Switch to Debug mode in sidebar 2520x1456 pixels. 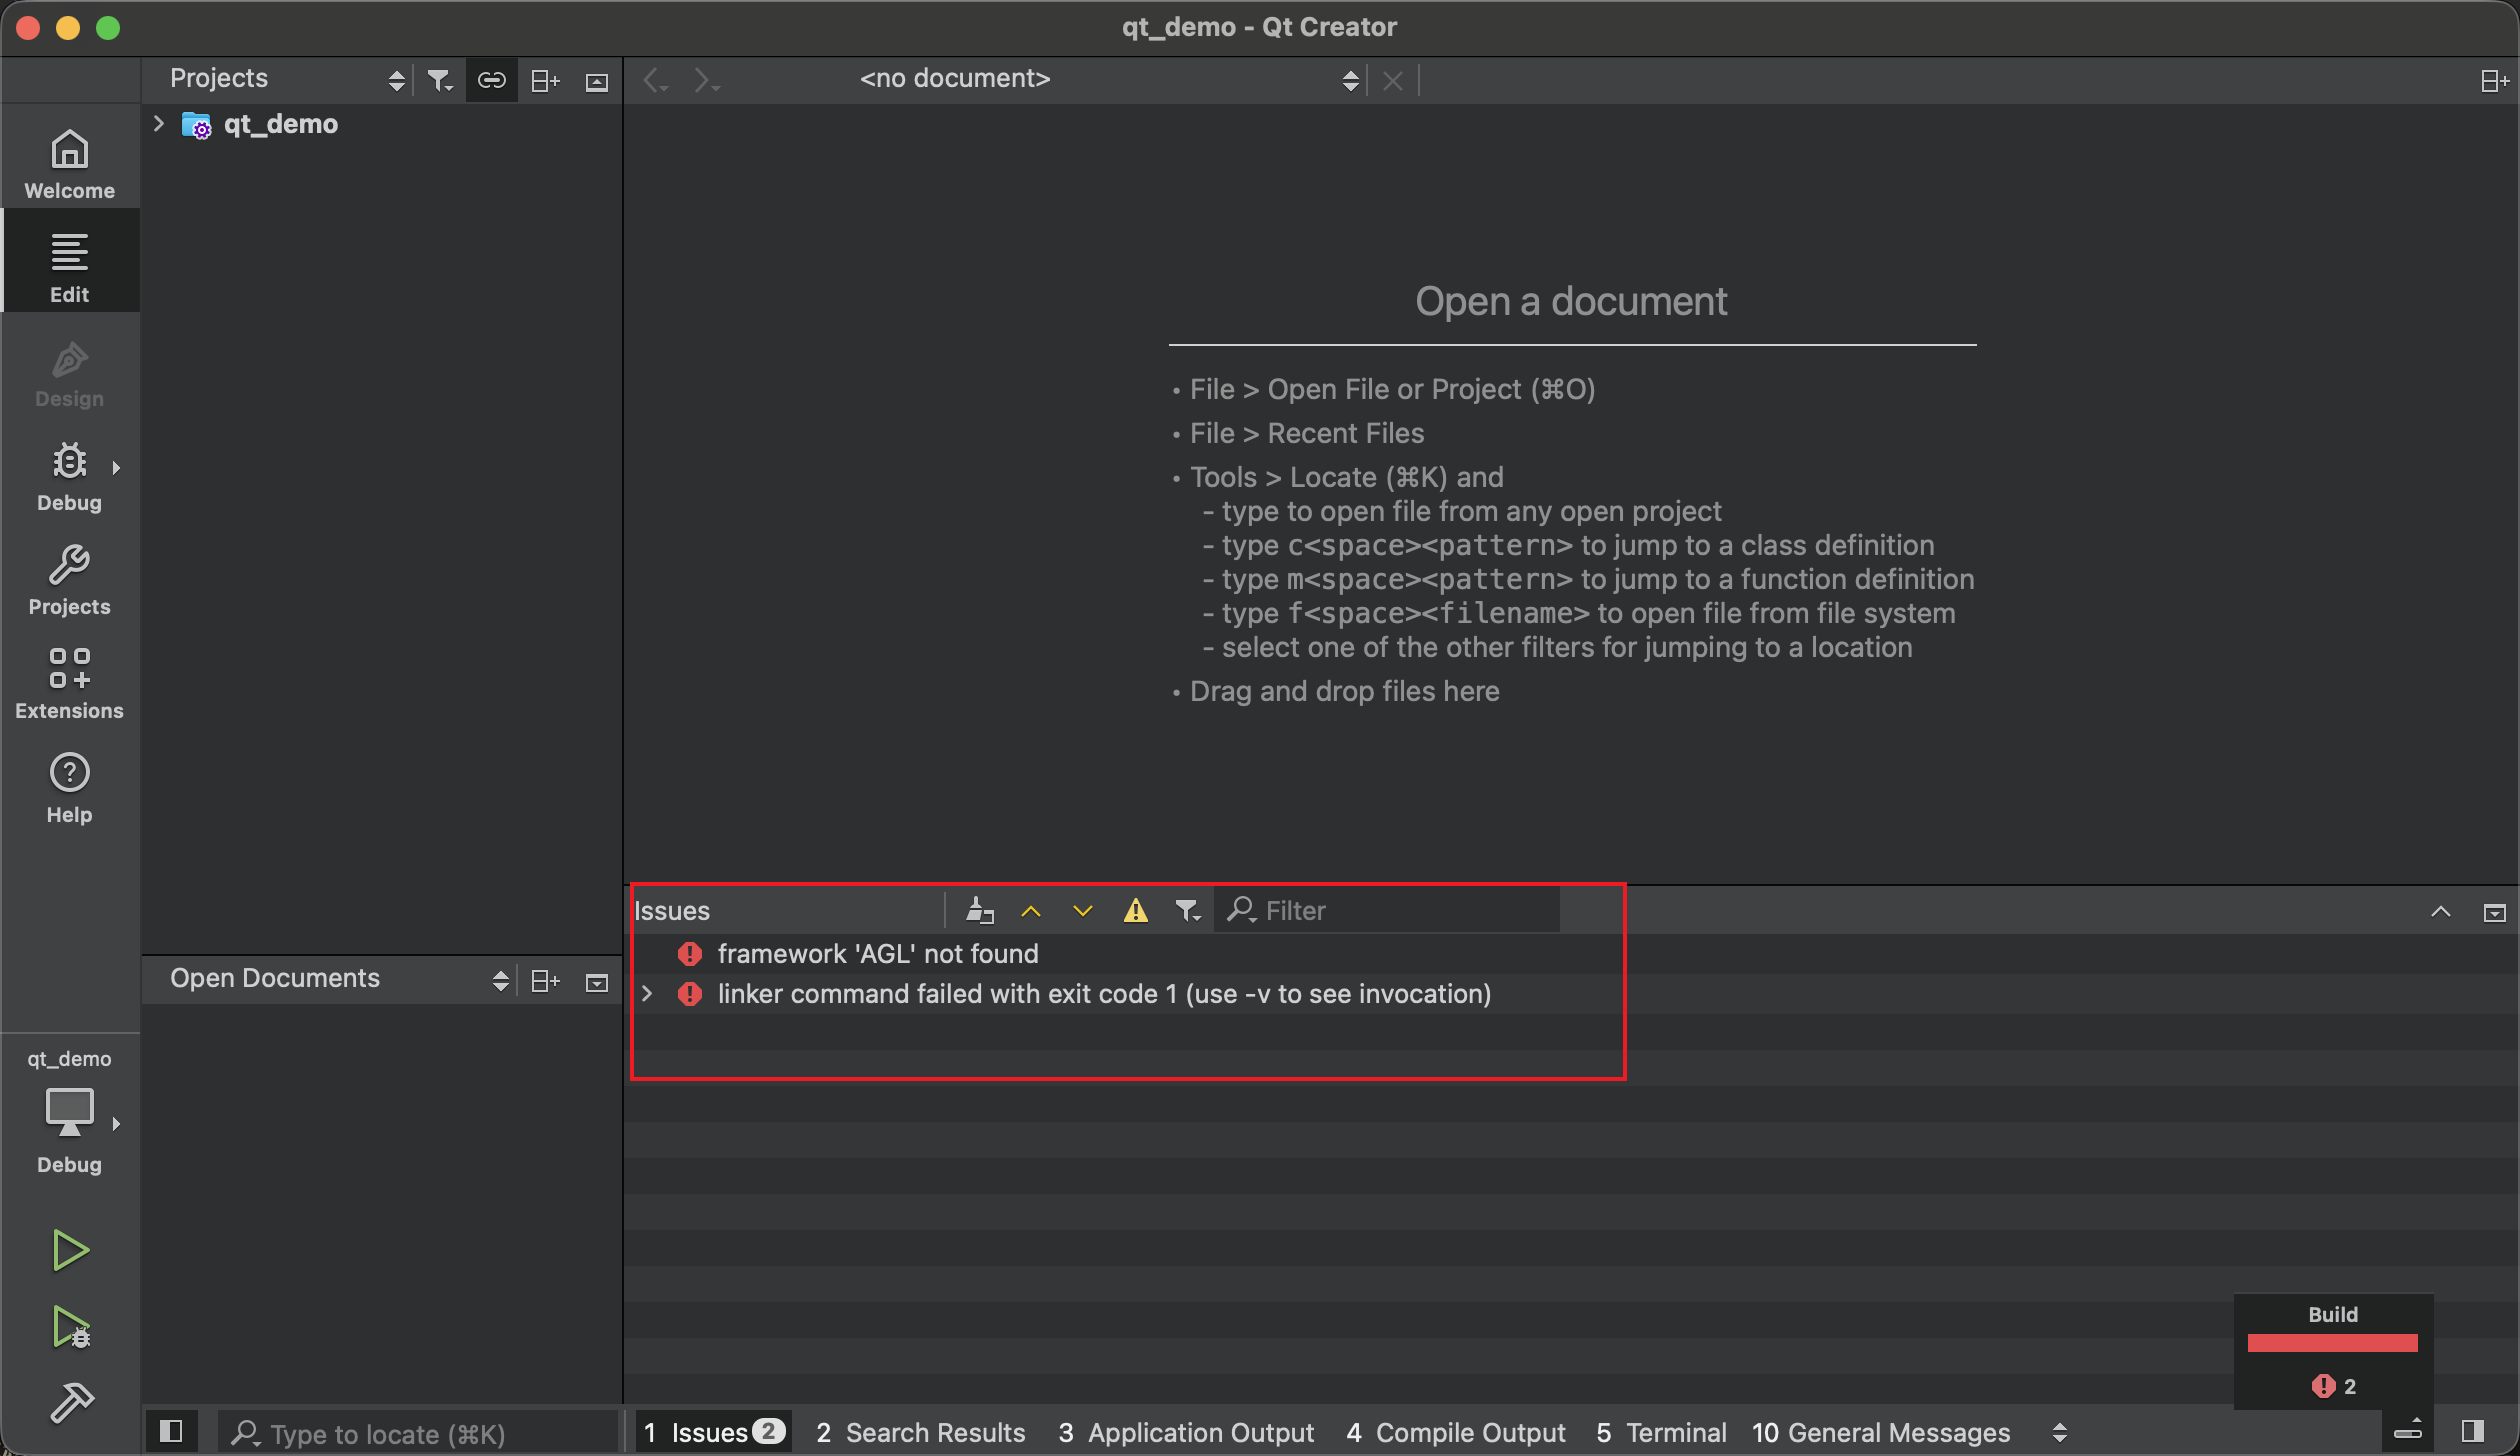click(69, 476)
